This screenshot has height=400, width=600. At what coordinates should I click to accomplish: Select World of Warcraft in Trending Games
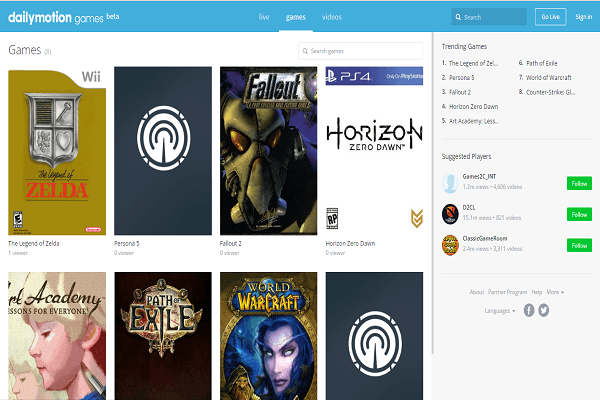(548, 78)
